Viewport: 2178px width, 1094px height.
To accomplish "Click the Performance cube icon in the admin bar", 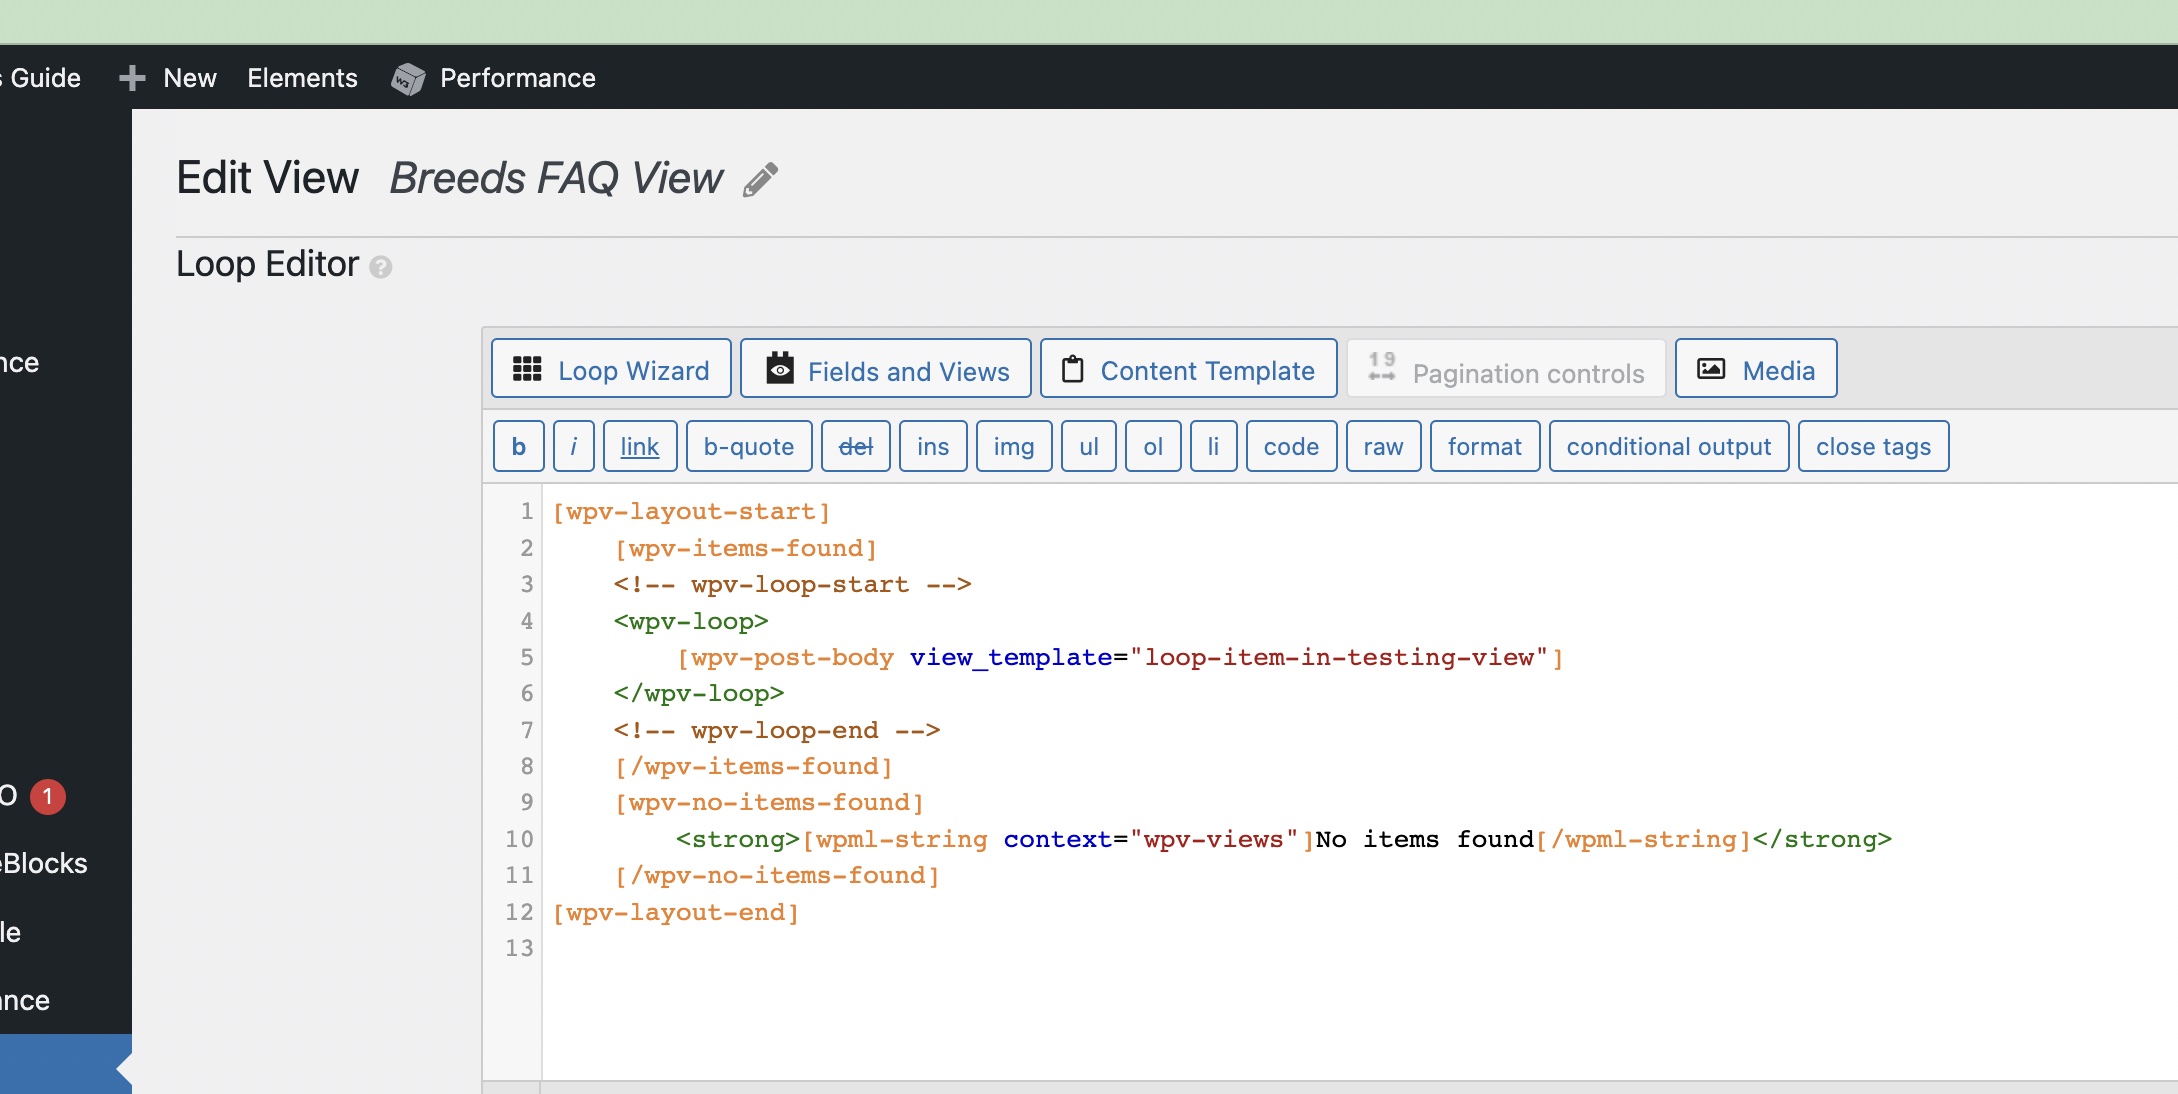I will pyautogui.click(x=407, y=79).
